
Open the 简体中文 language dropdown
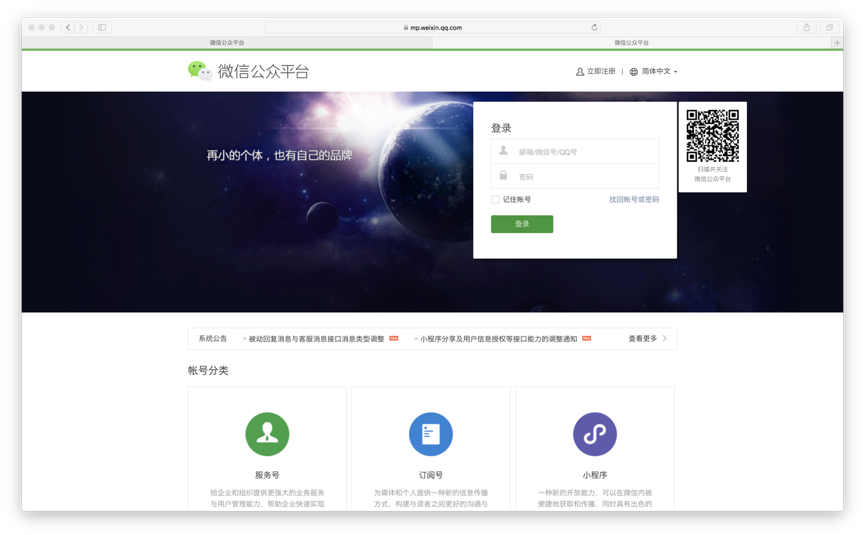tap(659, 72)
